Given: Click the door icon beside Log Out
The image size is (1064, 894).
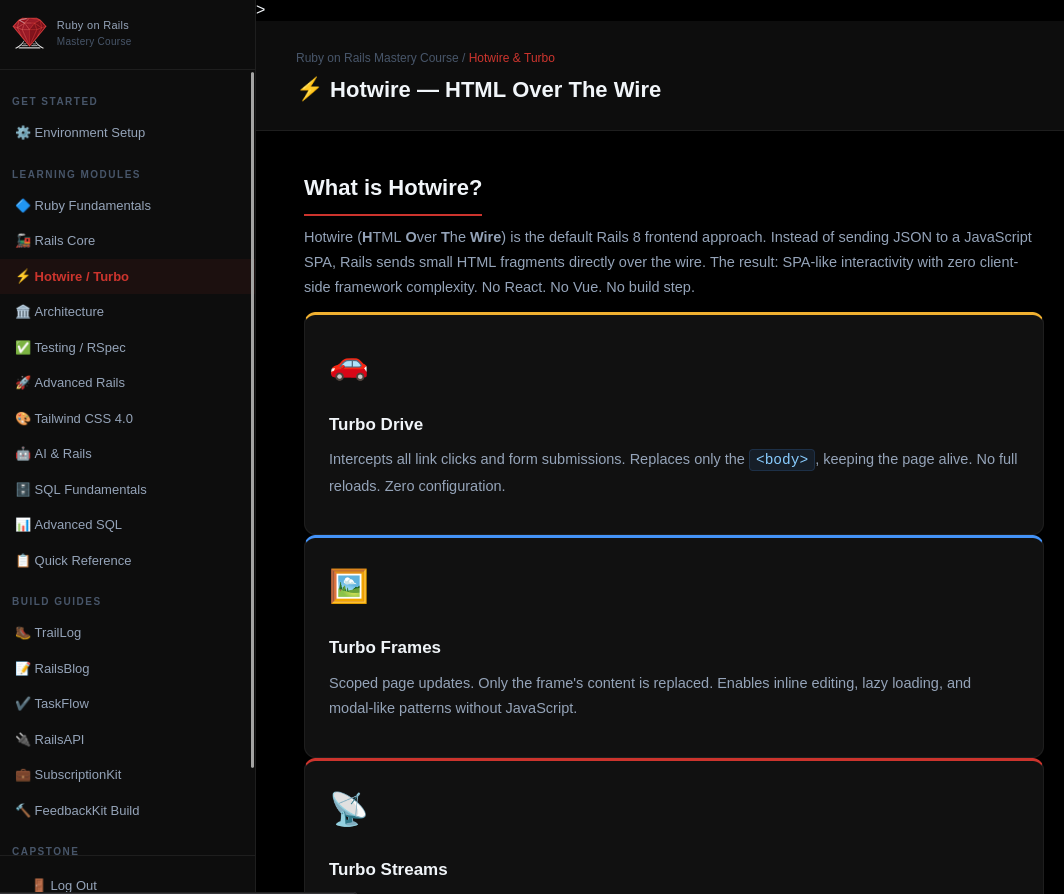Looking at the screenshot, I should (x=39, y=885).
